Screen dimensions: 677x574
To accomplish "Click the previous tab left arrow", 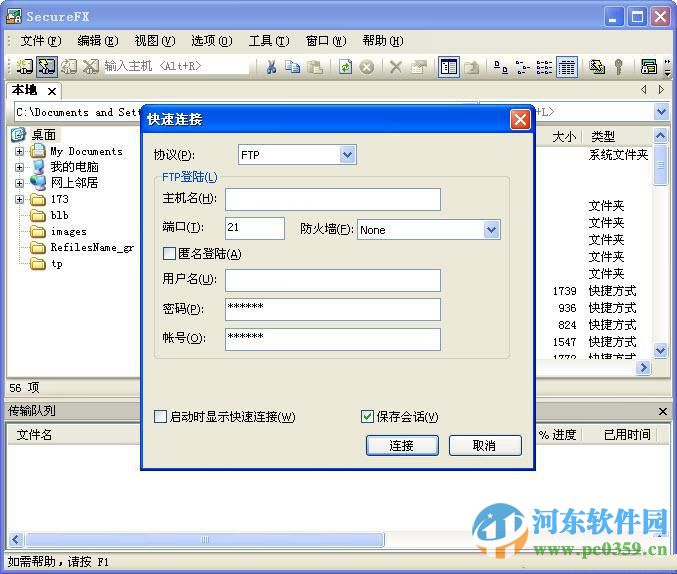I will [644, 90].
